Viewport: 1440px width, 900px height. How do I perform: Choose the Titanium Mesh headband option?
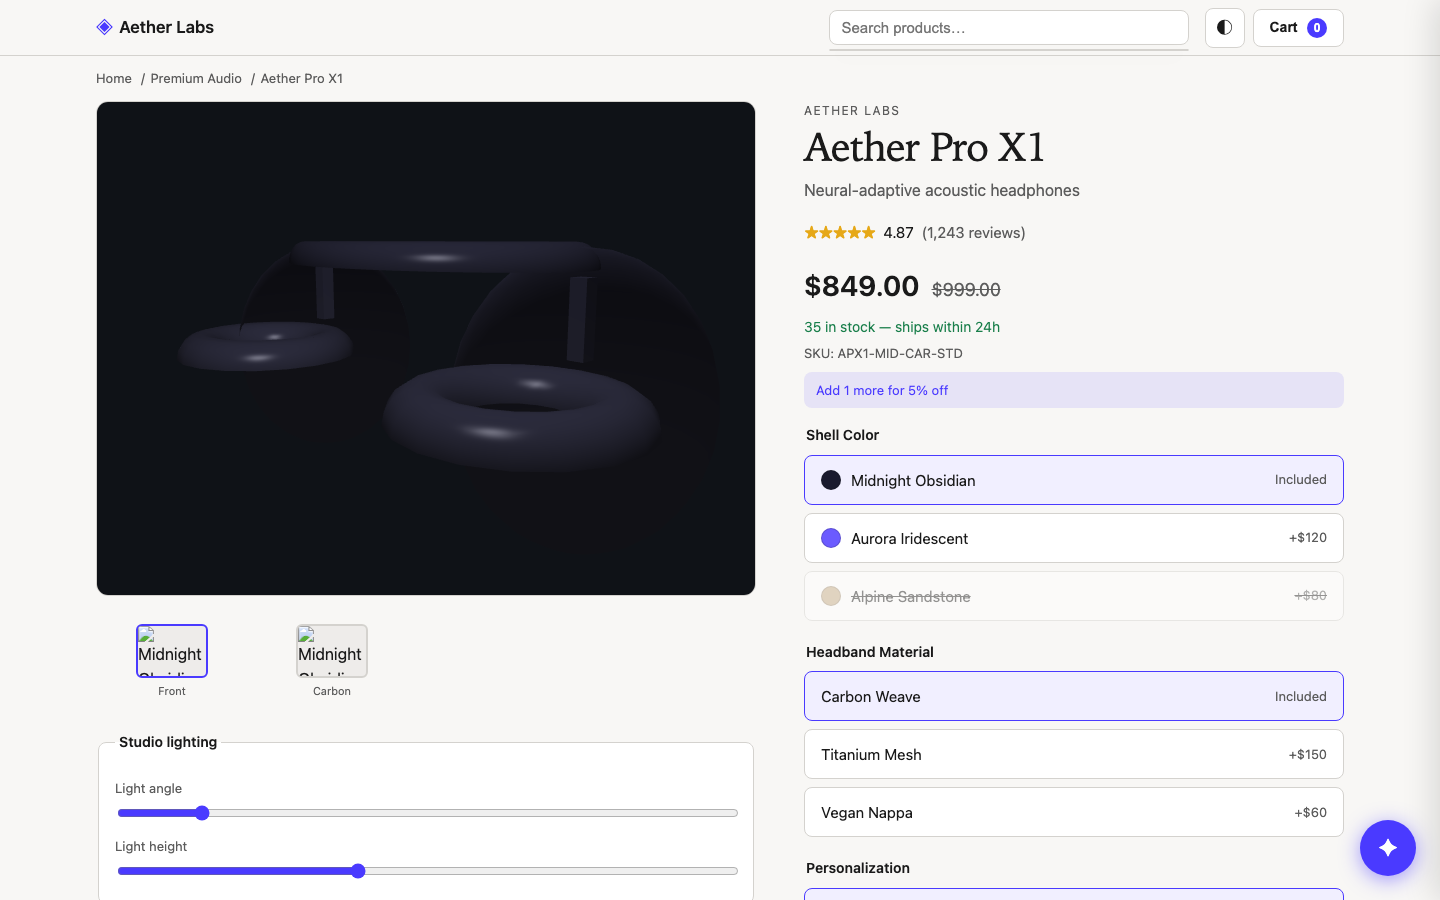coord(1074,754)
